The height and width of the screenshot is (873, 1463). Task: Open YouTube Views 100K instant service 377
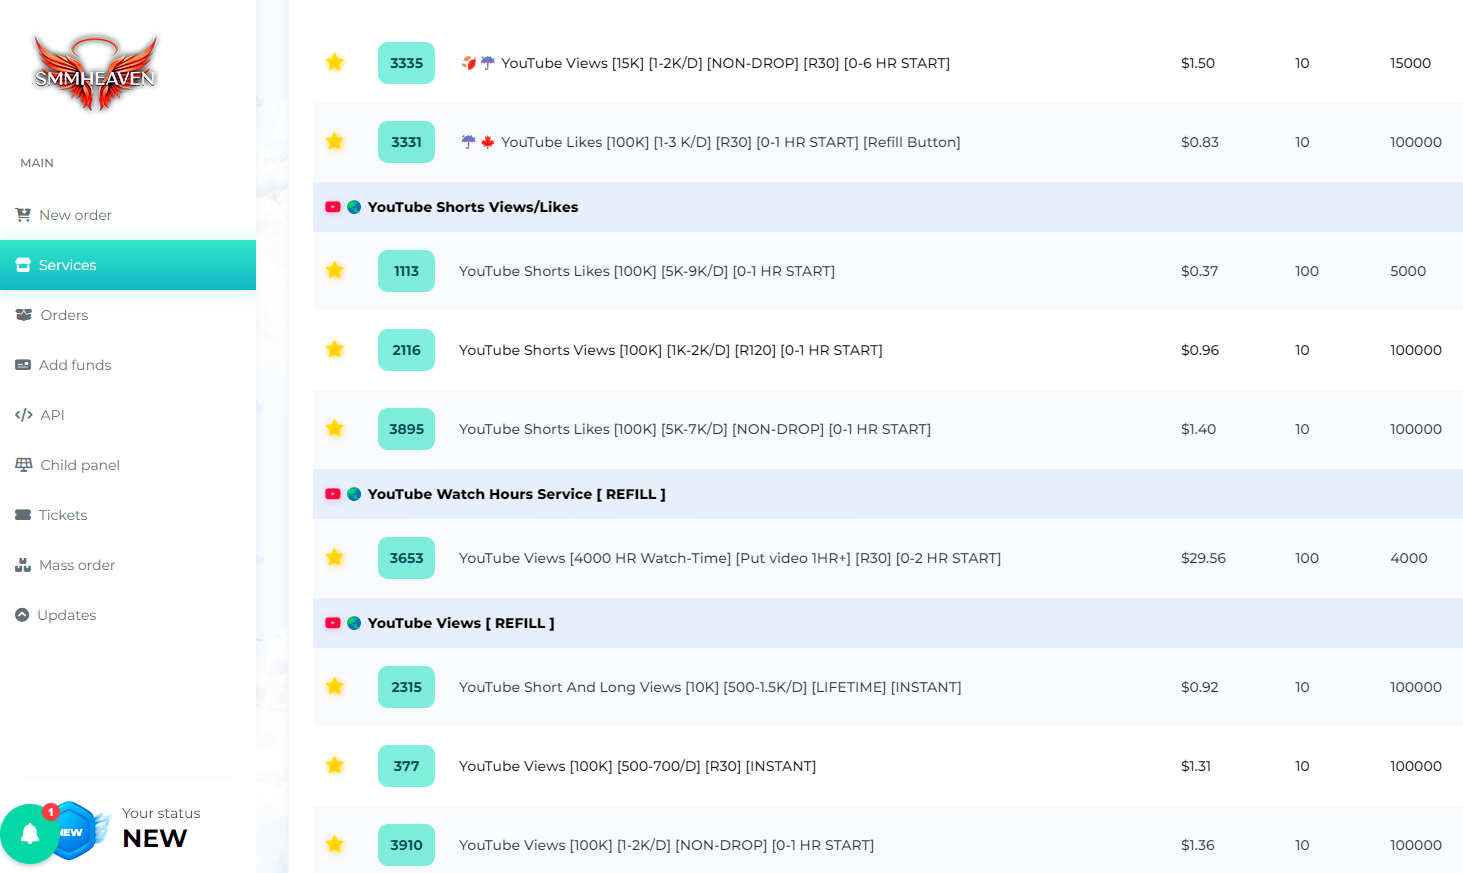tap(637, 766)
